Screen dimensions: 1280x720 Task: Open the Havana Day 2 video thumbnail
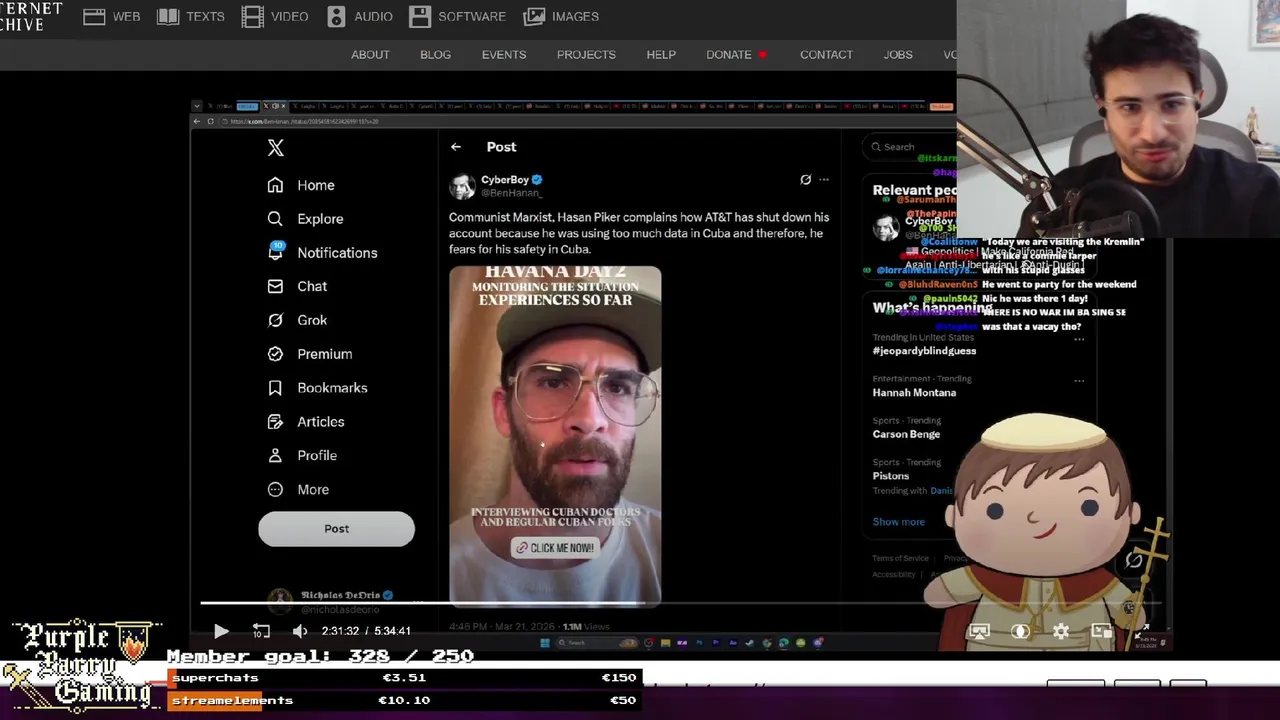(555, 436)
